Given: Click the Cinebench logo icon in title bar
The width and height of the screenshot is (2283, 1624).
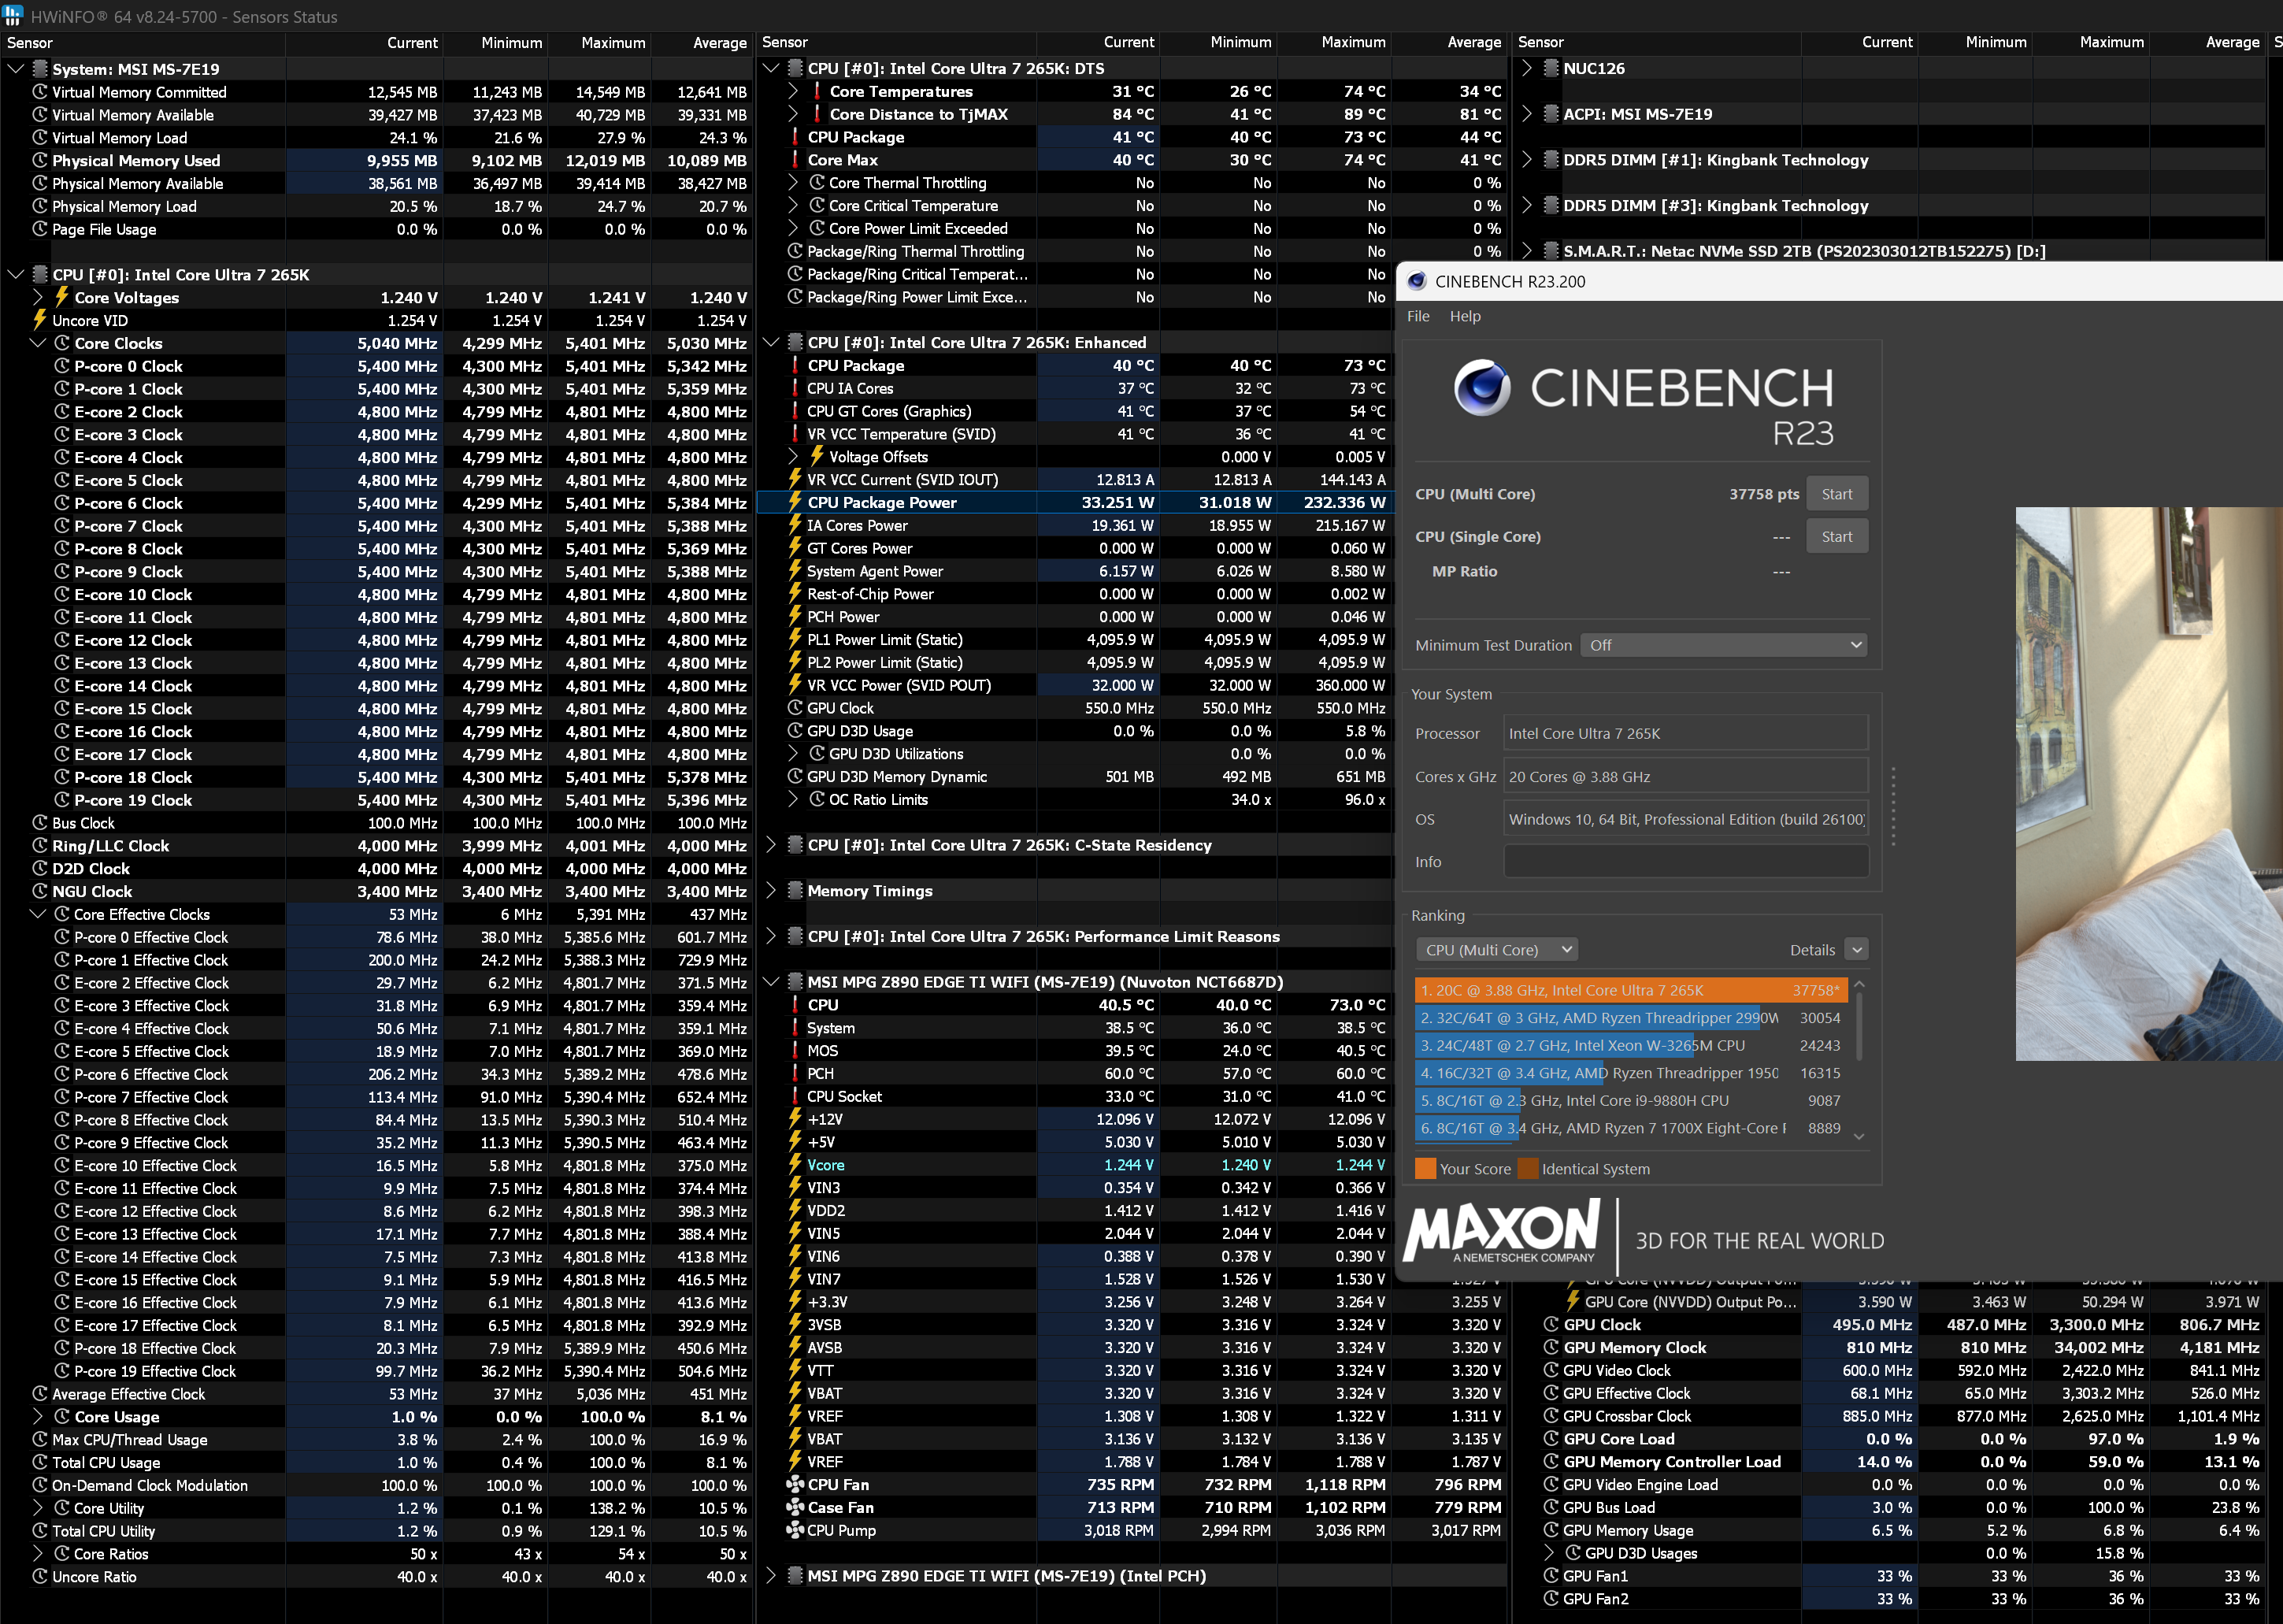Looking at the screenshot, I should (x=1416, y=282).
